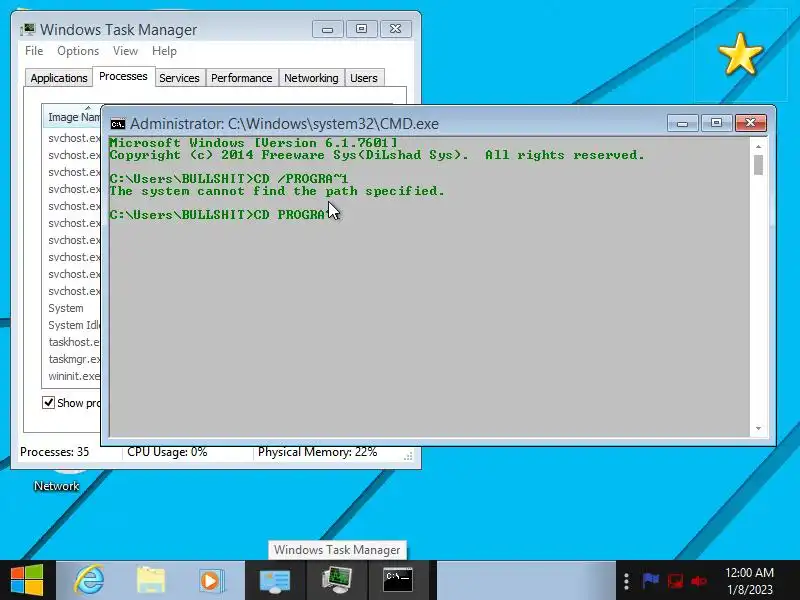Screen dimensions: 800x600
Task: Show hidden tray icons dots
Action: (626, 581)
